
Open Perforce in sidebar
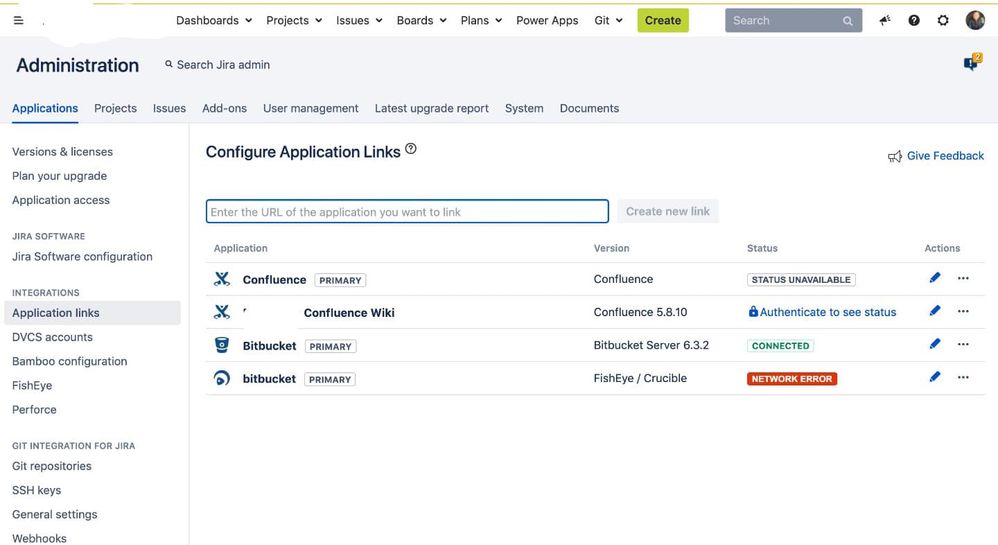click(34, 409)
